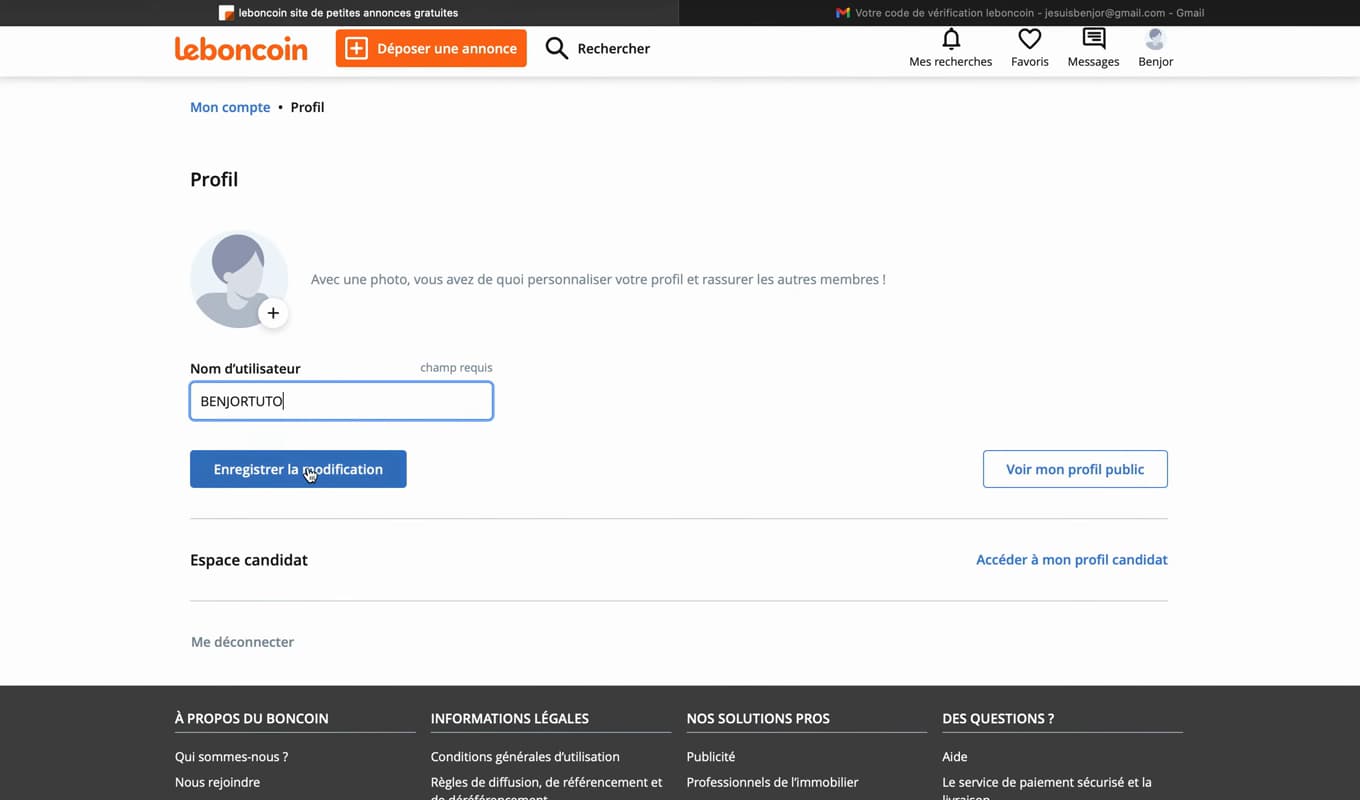The image size is (1360, 800).
Task: Click the champ requis label
Action: 456,368
